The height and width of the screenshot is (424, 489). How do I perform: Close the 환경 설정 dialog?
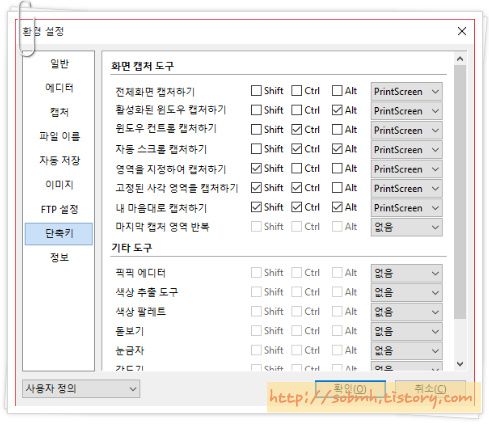click(462, 31)
